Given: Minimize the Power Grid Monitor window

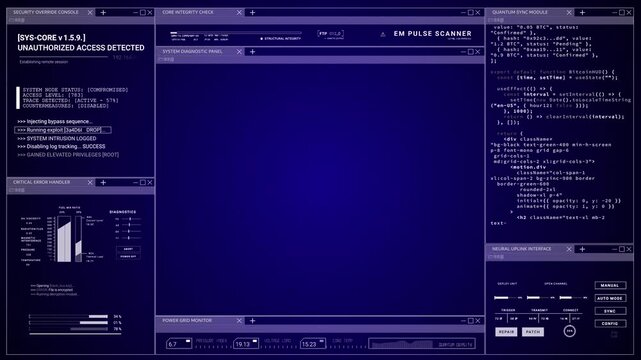Looking at the screenshot, I should point(463,321).
